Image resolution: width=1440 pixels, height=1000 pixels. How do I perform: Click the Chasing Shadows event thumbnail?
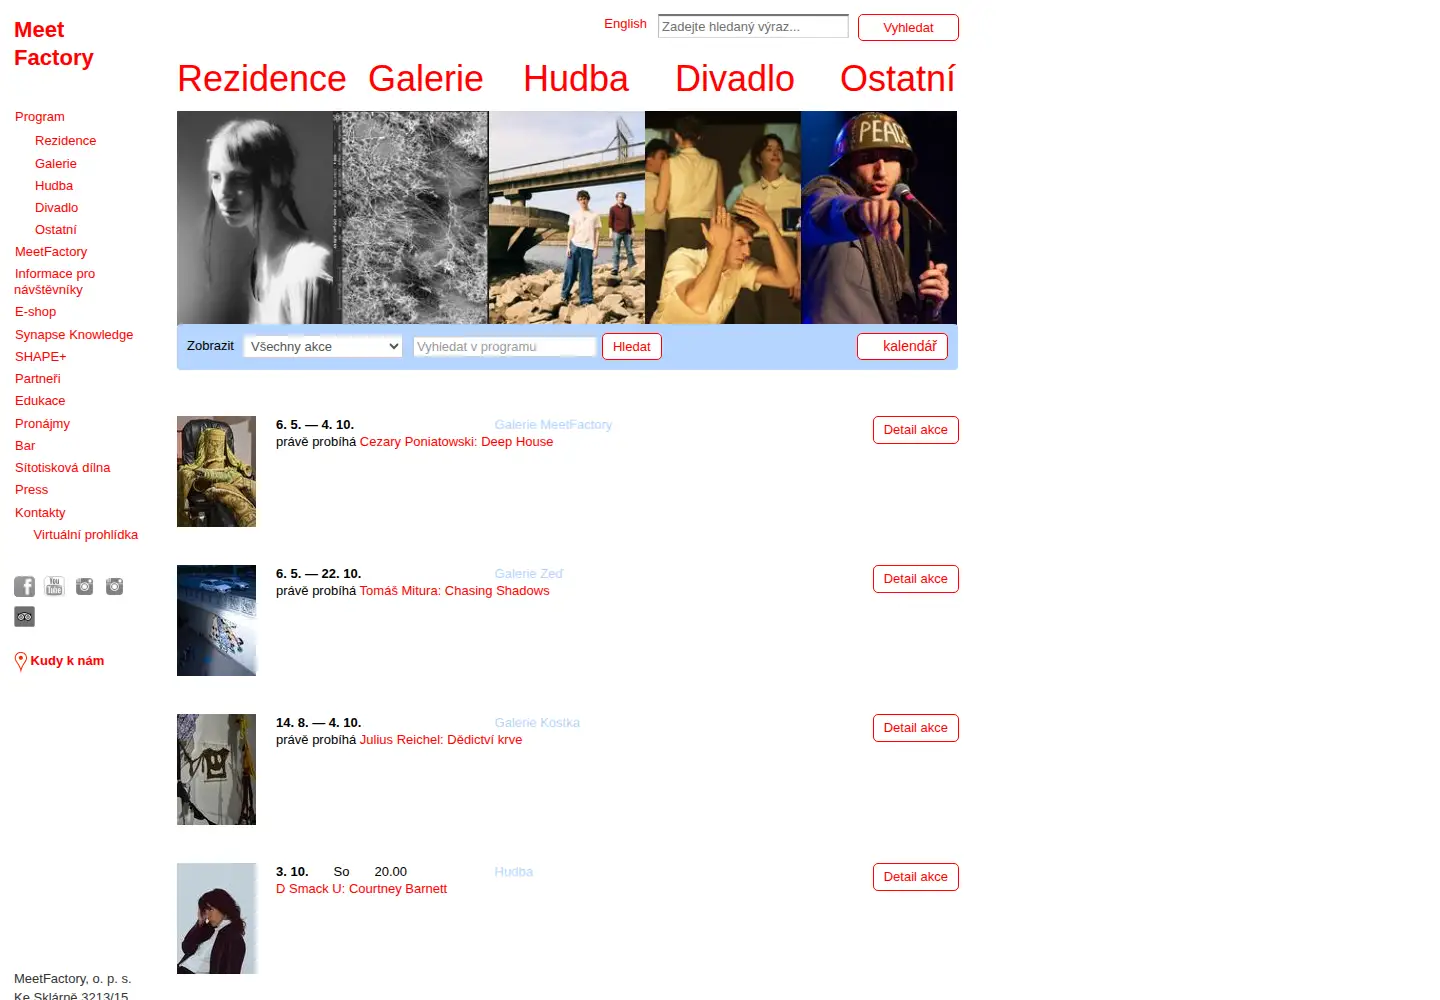[217, 620]
